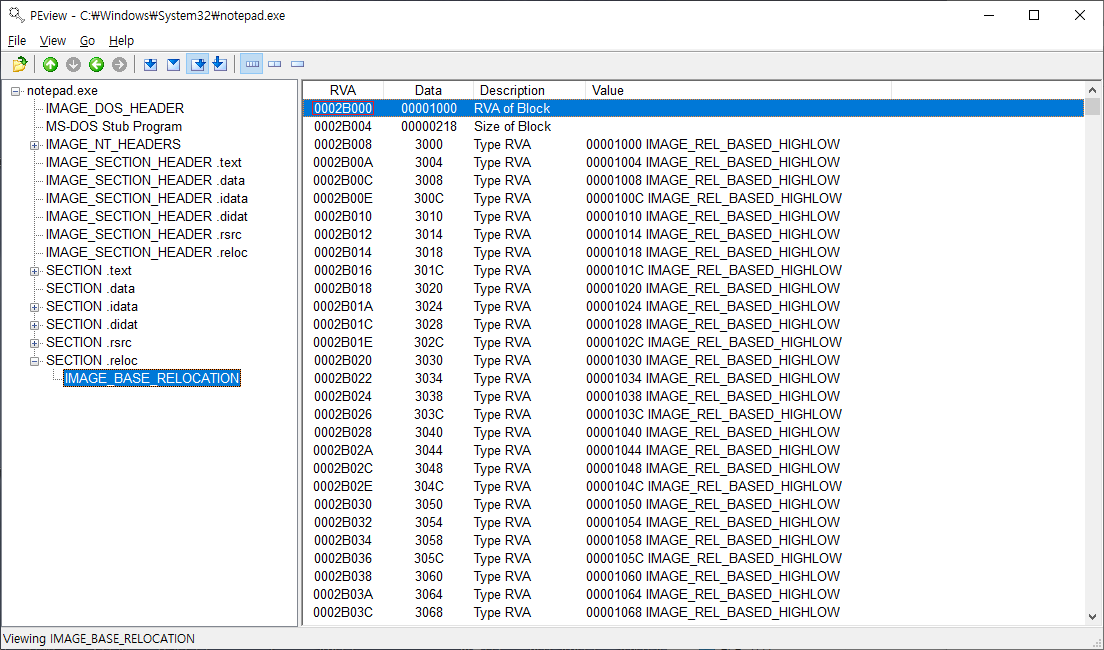
Task: Click value 00001014 IMAGE_REL_BASED_HIGHLOW
Action: [x=713, y=235]
